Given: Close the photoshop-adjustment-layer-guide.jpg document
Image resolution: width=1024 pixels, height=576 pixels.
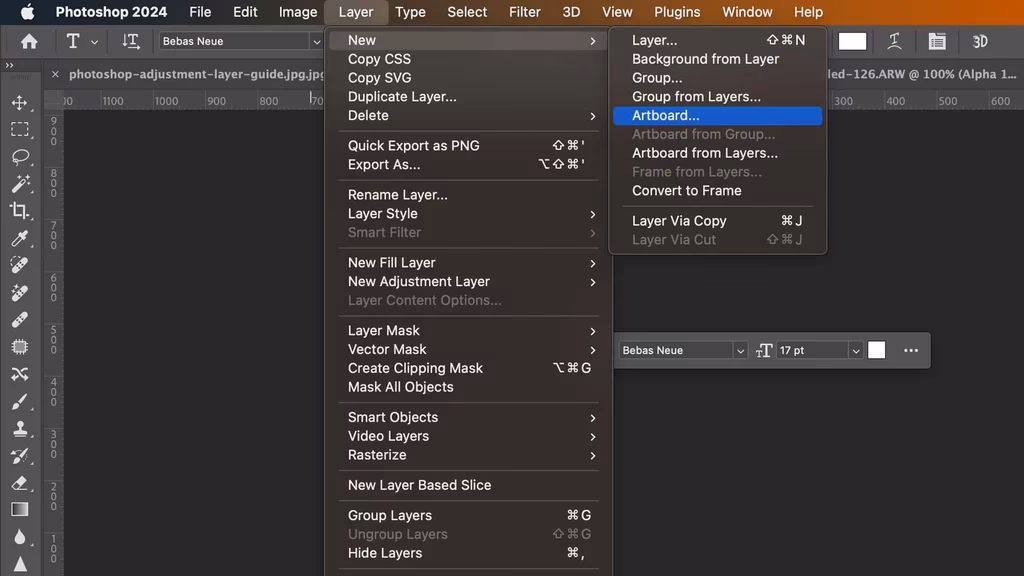Looking at the screenshot, I should click(55, 74).
